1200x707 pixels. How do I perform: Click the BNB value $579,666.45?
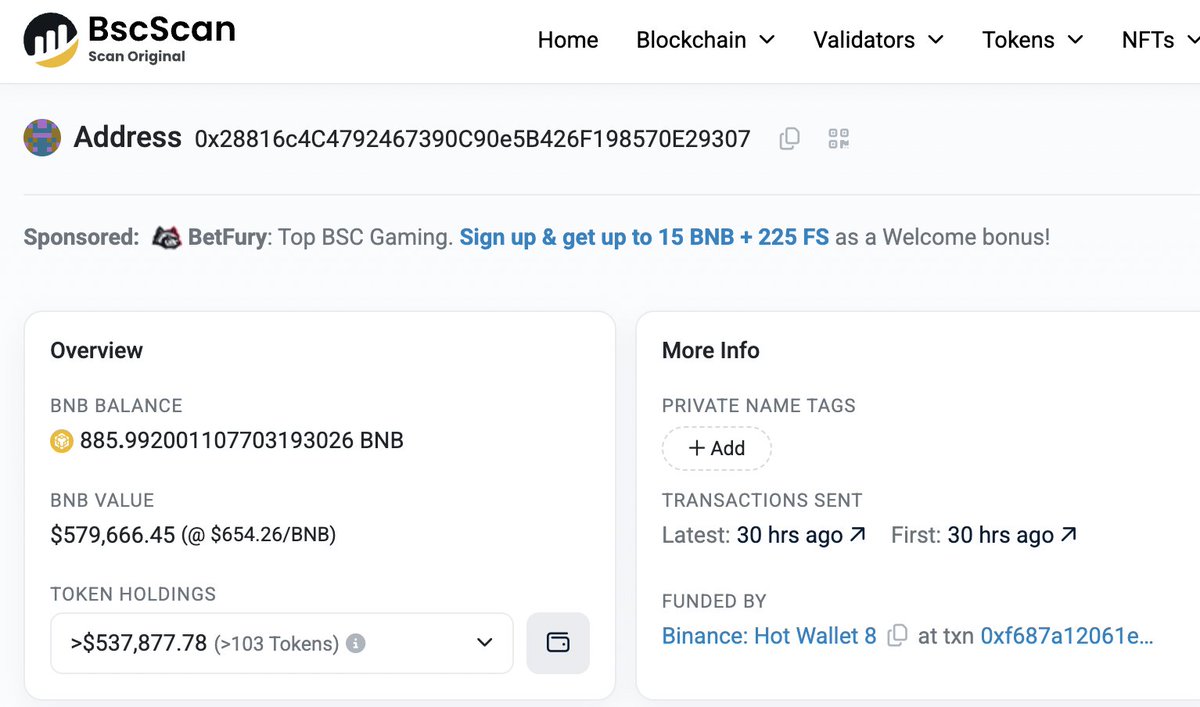click(113, 535)
